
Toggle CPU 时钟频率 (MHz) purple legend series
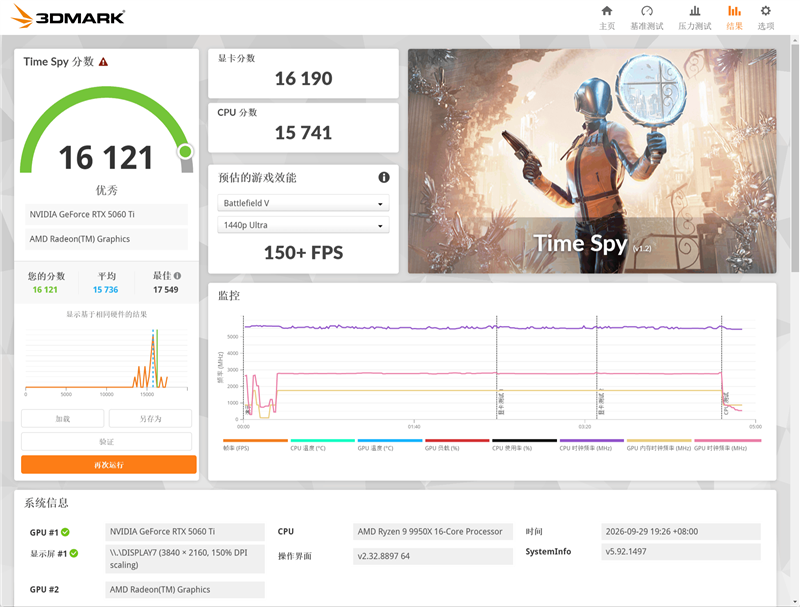592,444
